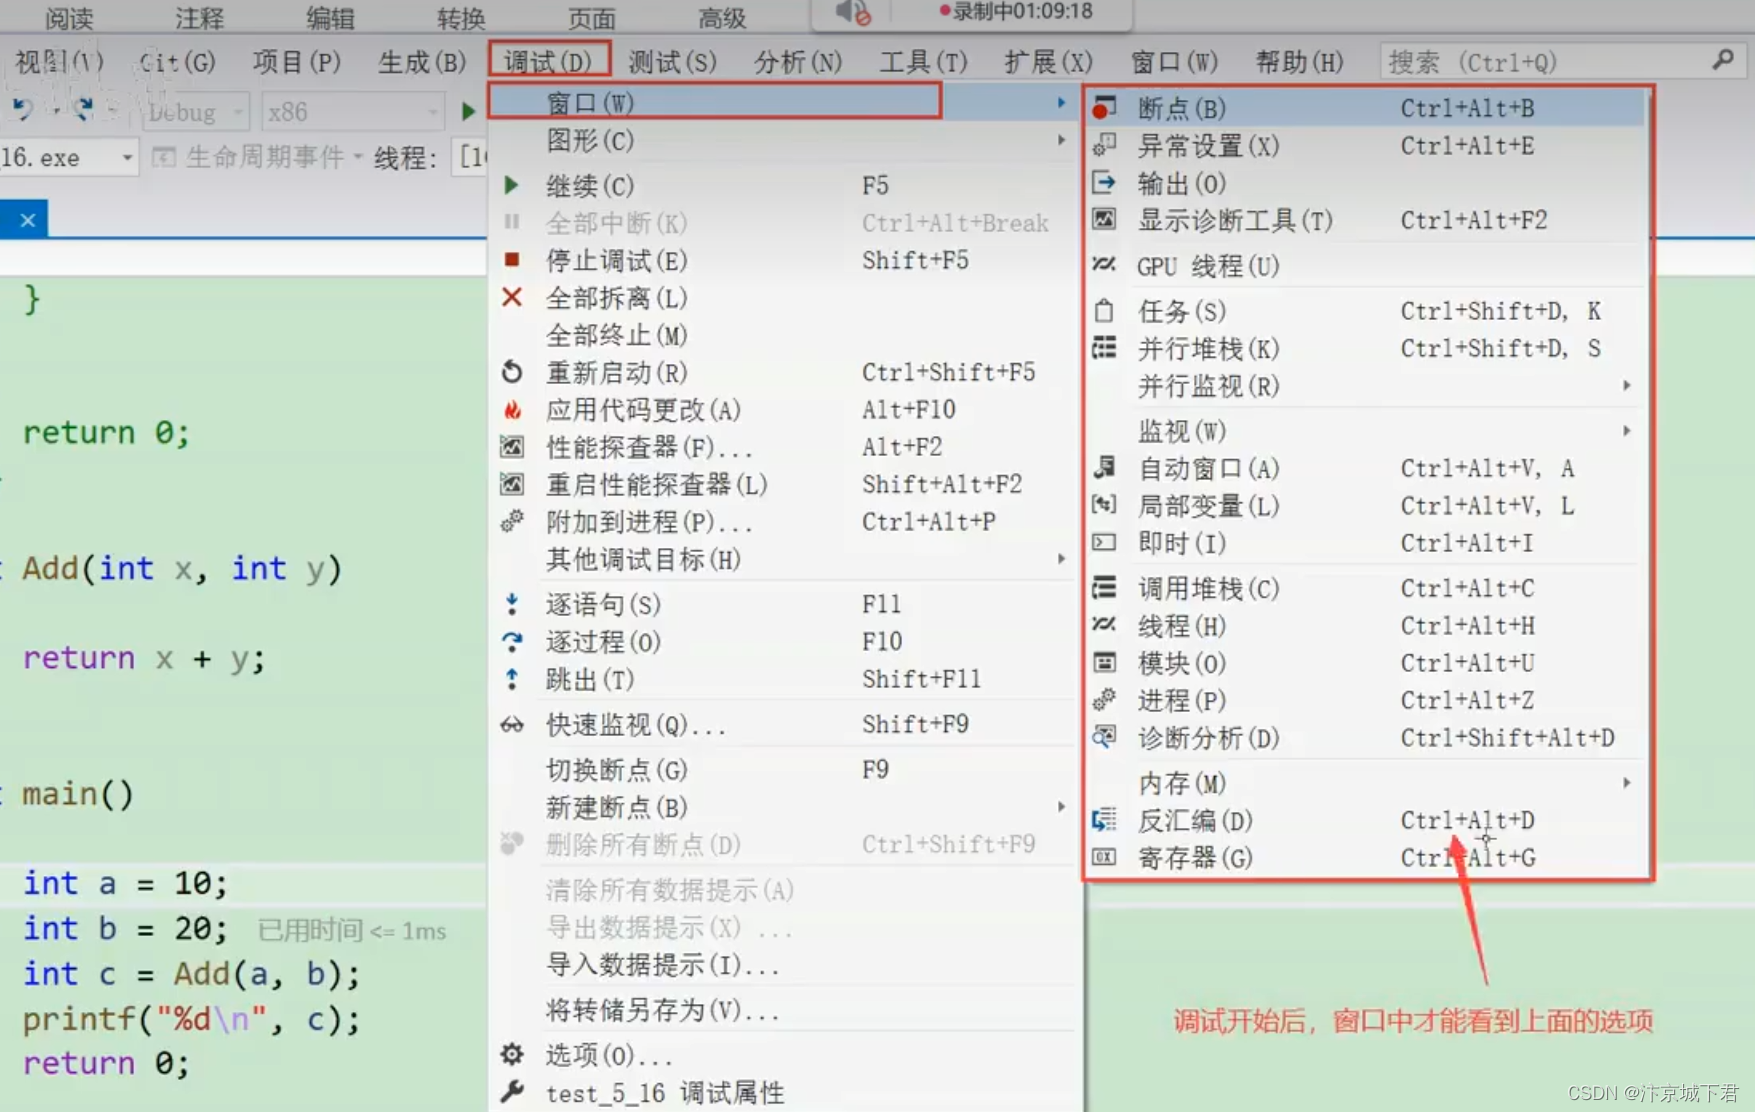The height and width of the screenshot is (1112, 1755).
Task: Click the 模块 modules icon
Action: pyautogui.click(x=1104, y=662)
